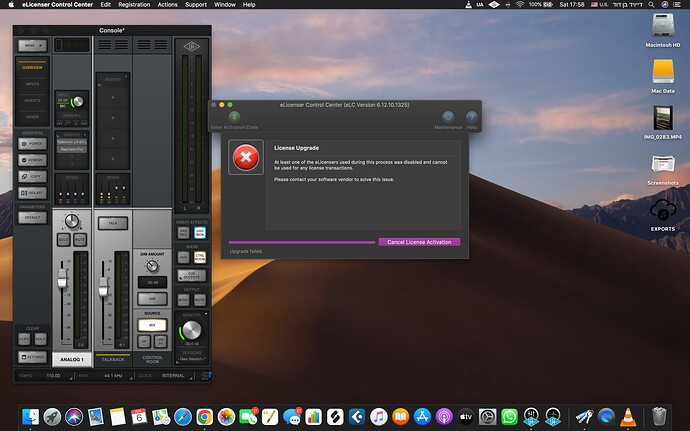
Task: Open the Console MENU dropdown
Action: (x=33, y=45)
